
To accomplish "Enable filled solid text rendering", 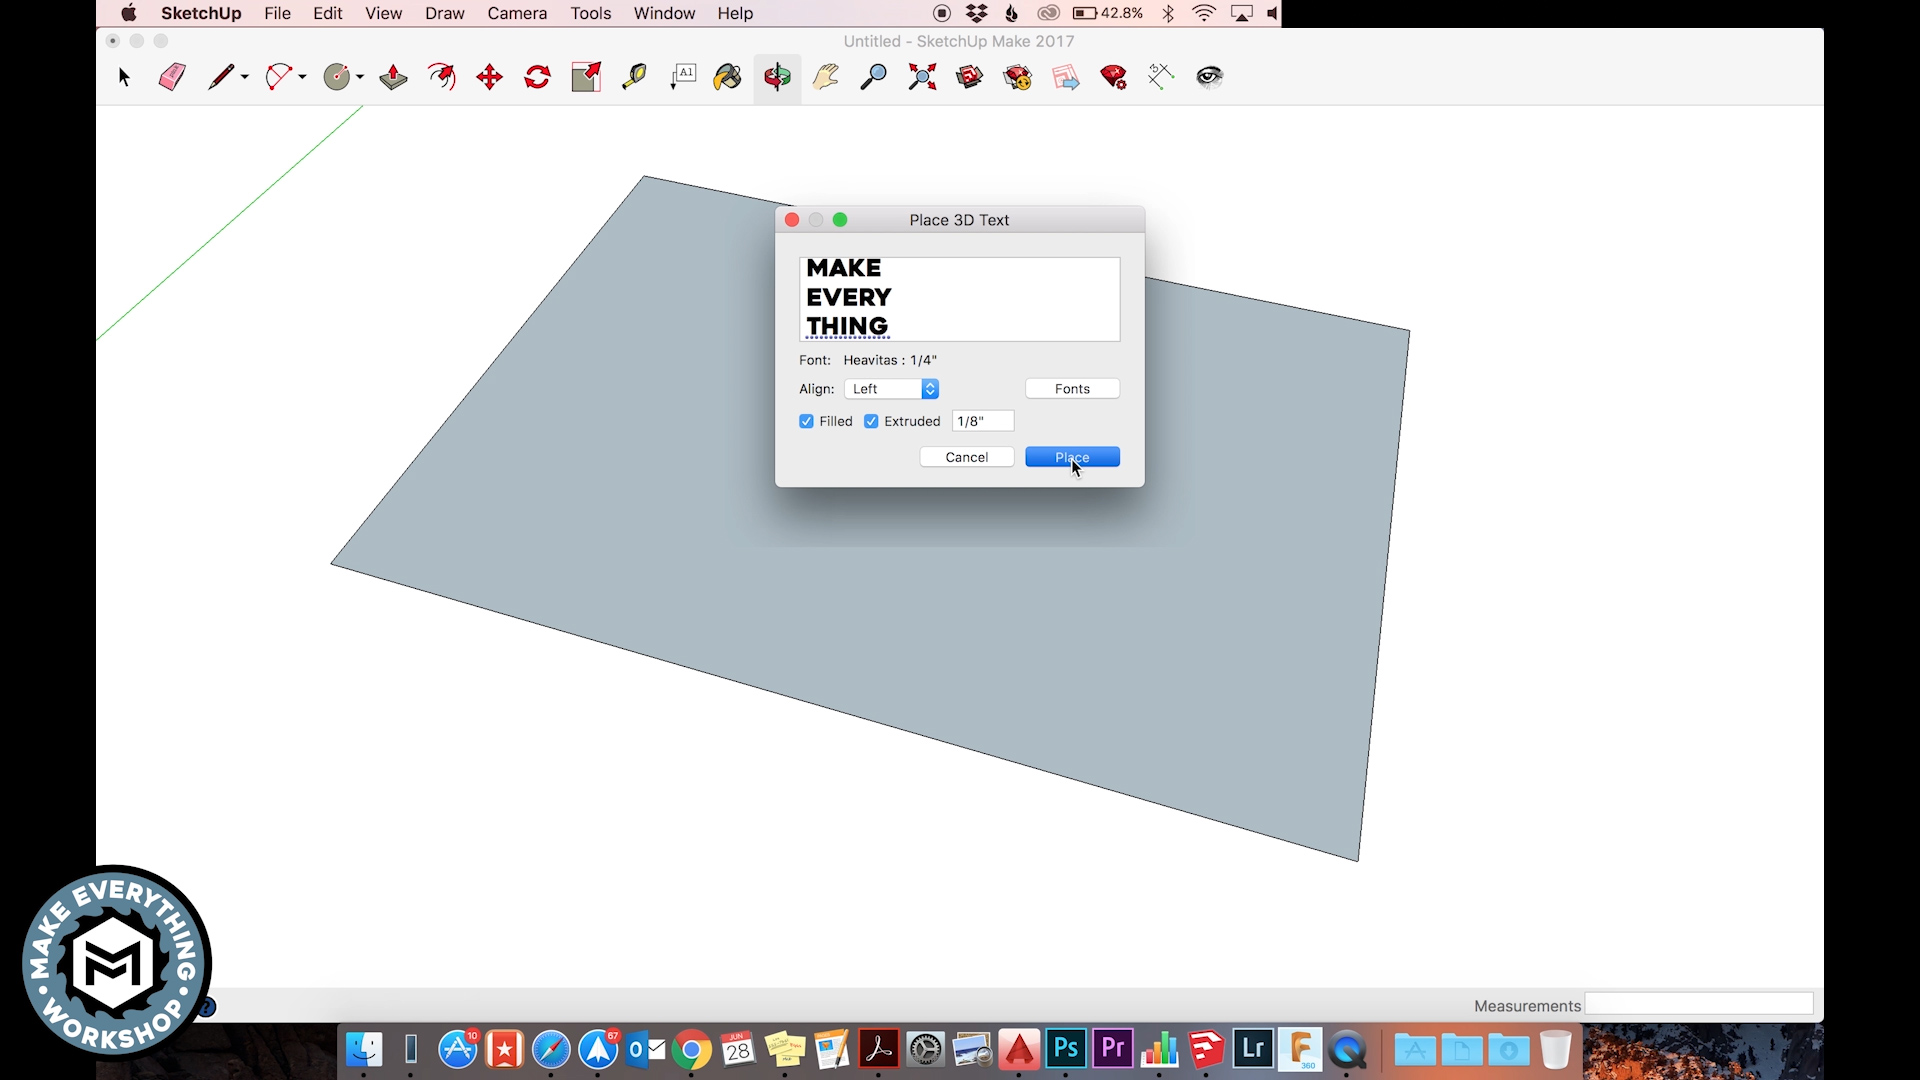I will [x=807, y=421].
